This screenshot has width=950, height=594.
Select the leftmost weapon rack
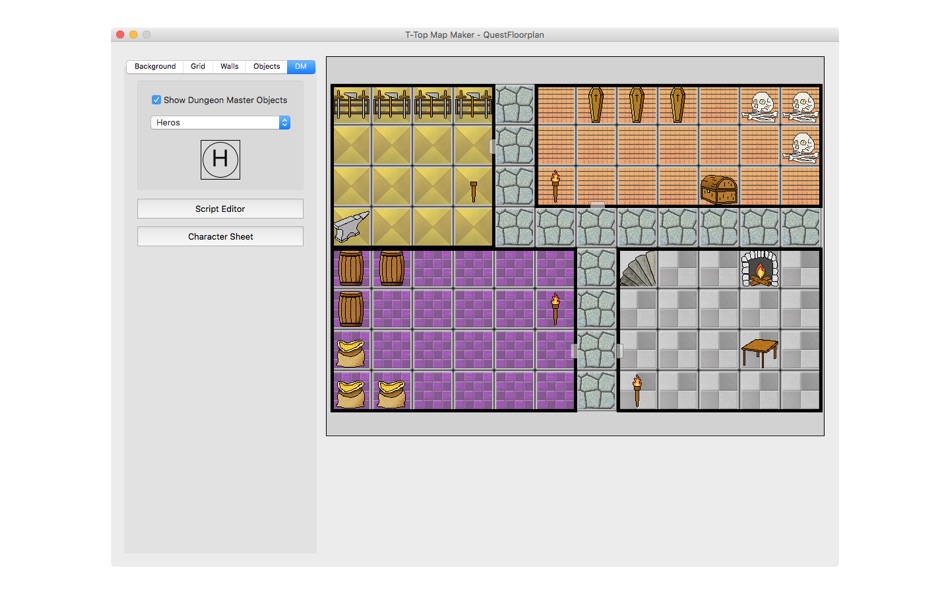click(351, 104)
